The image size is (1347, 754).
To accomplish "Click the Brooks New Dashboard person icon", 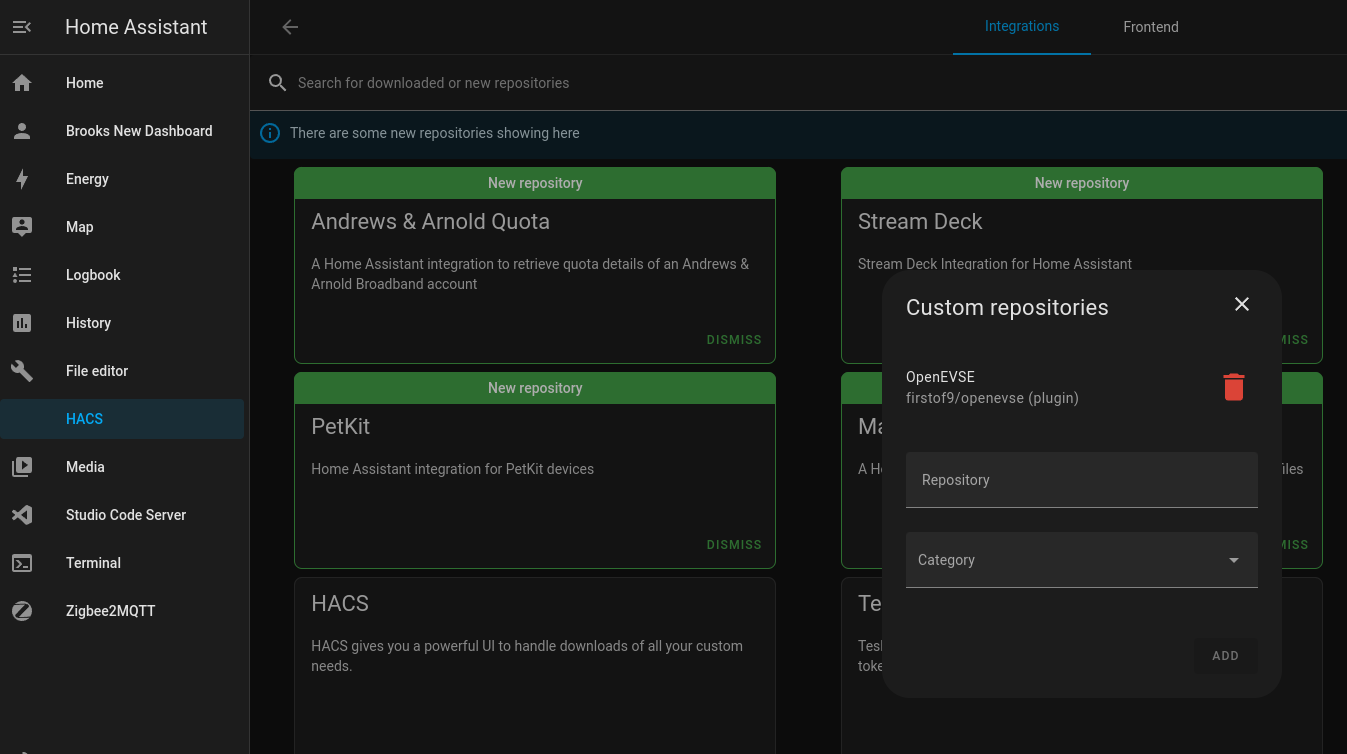I will [x=22, y=131].
